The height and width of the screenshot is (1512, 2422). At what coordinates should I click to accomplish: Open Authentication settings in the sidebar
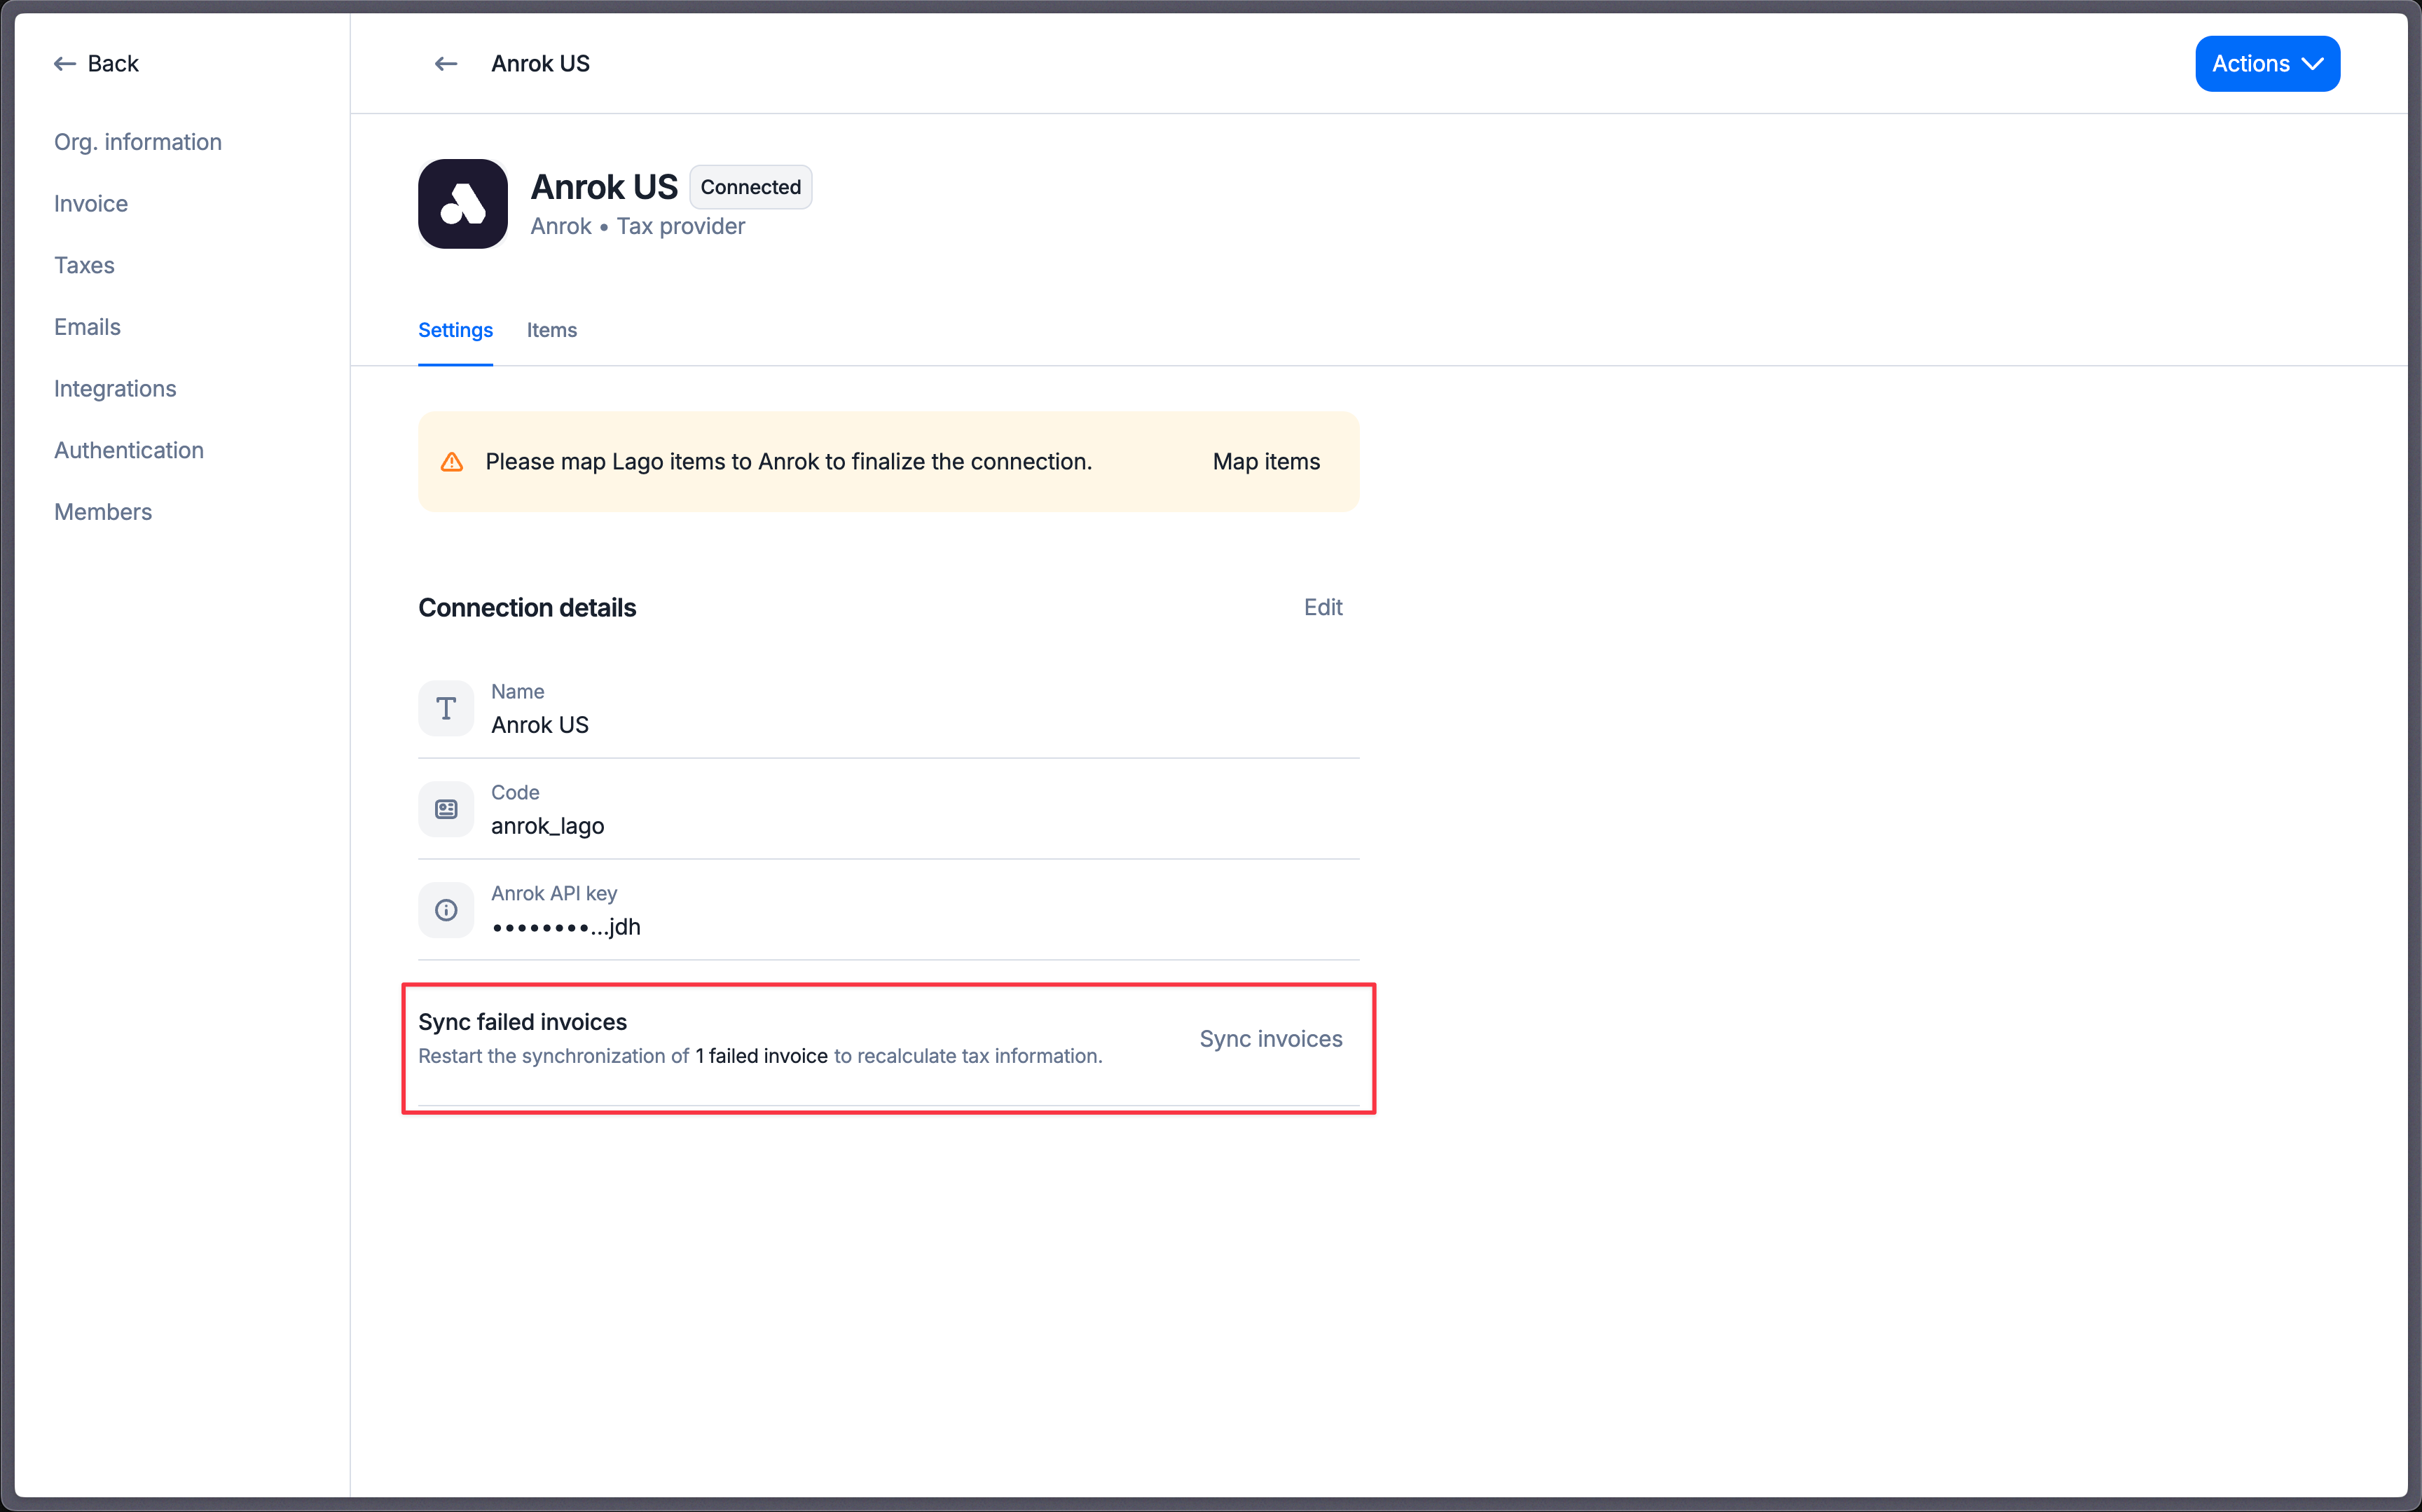click(x=129, y=450)
